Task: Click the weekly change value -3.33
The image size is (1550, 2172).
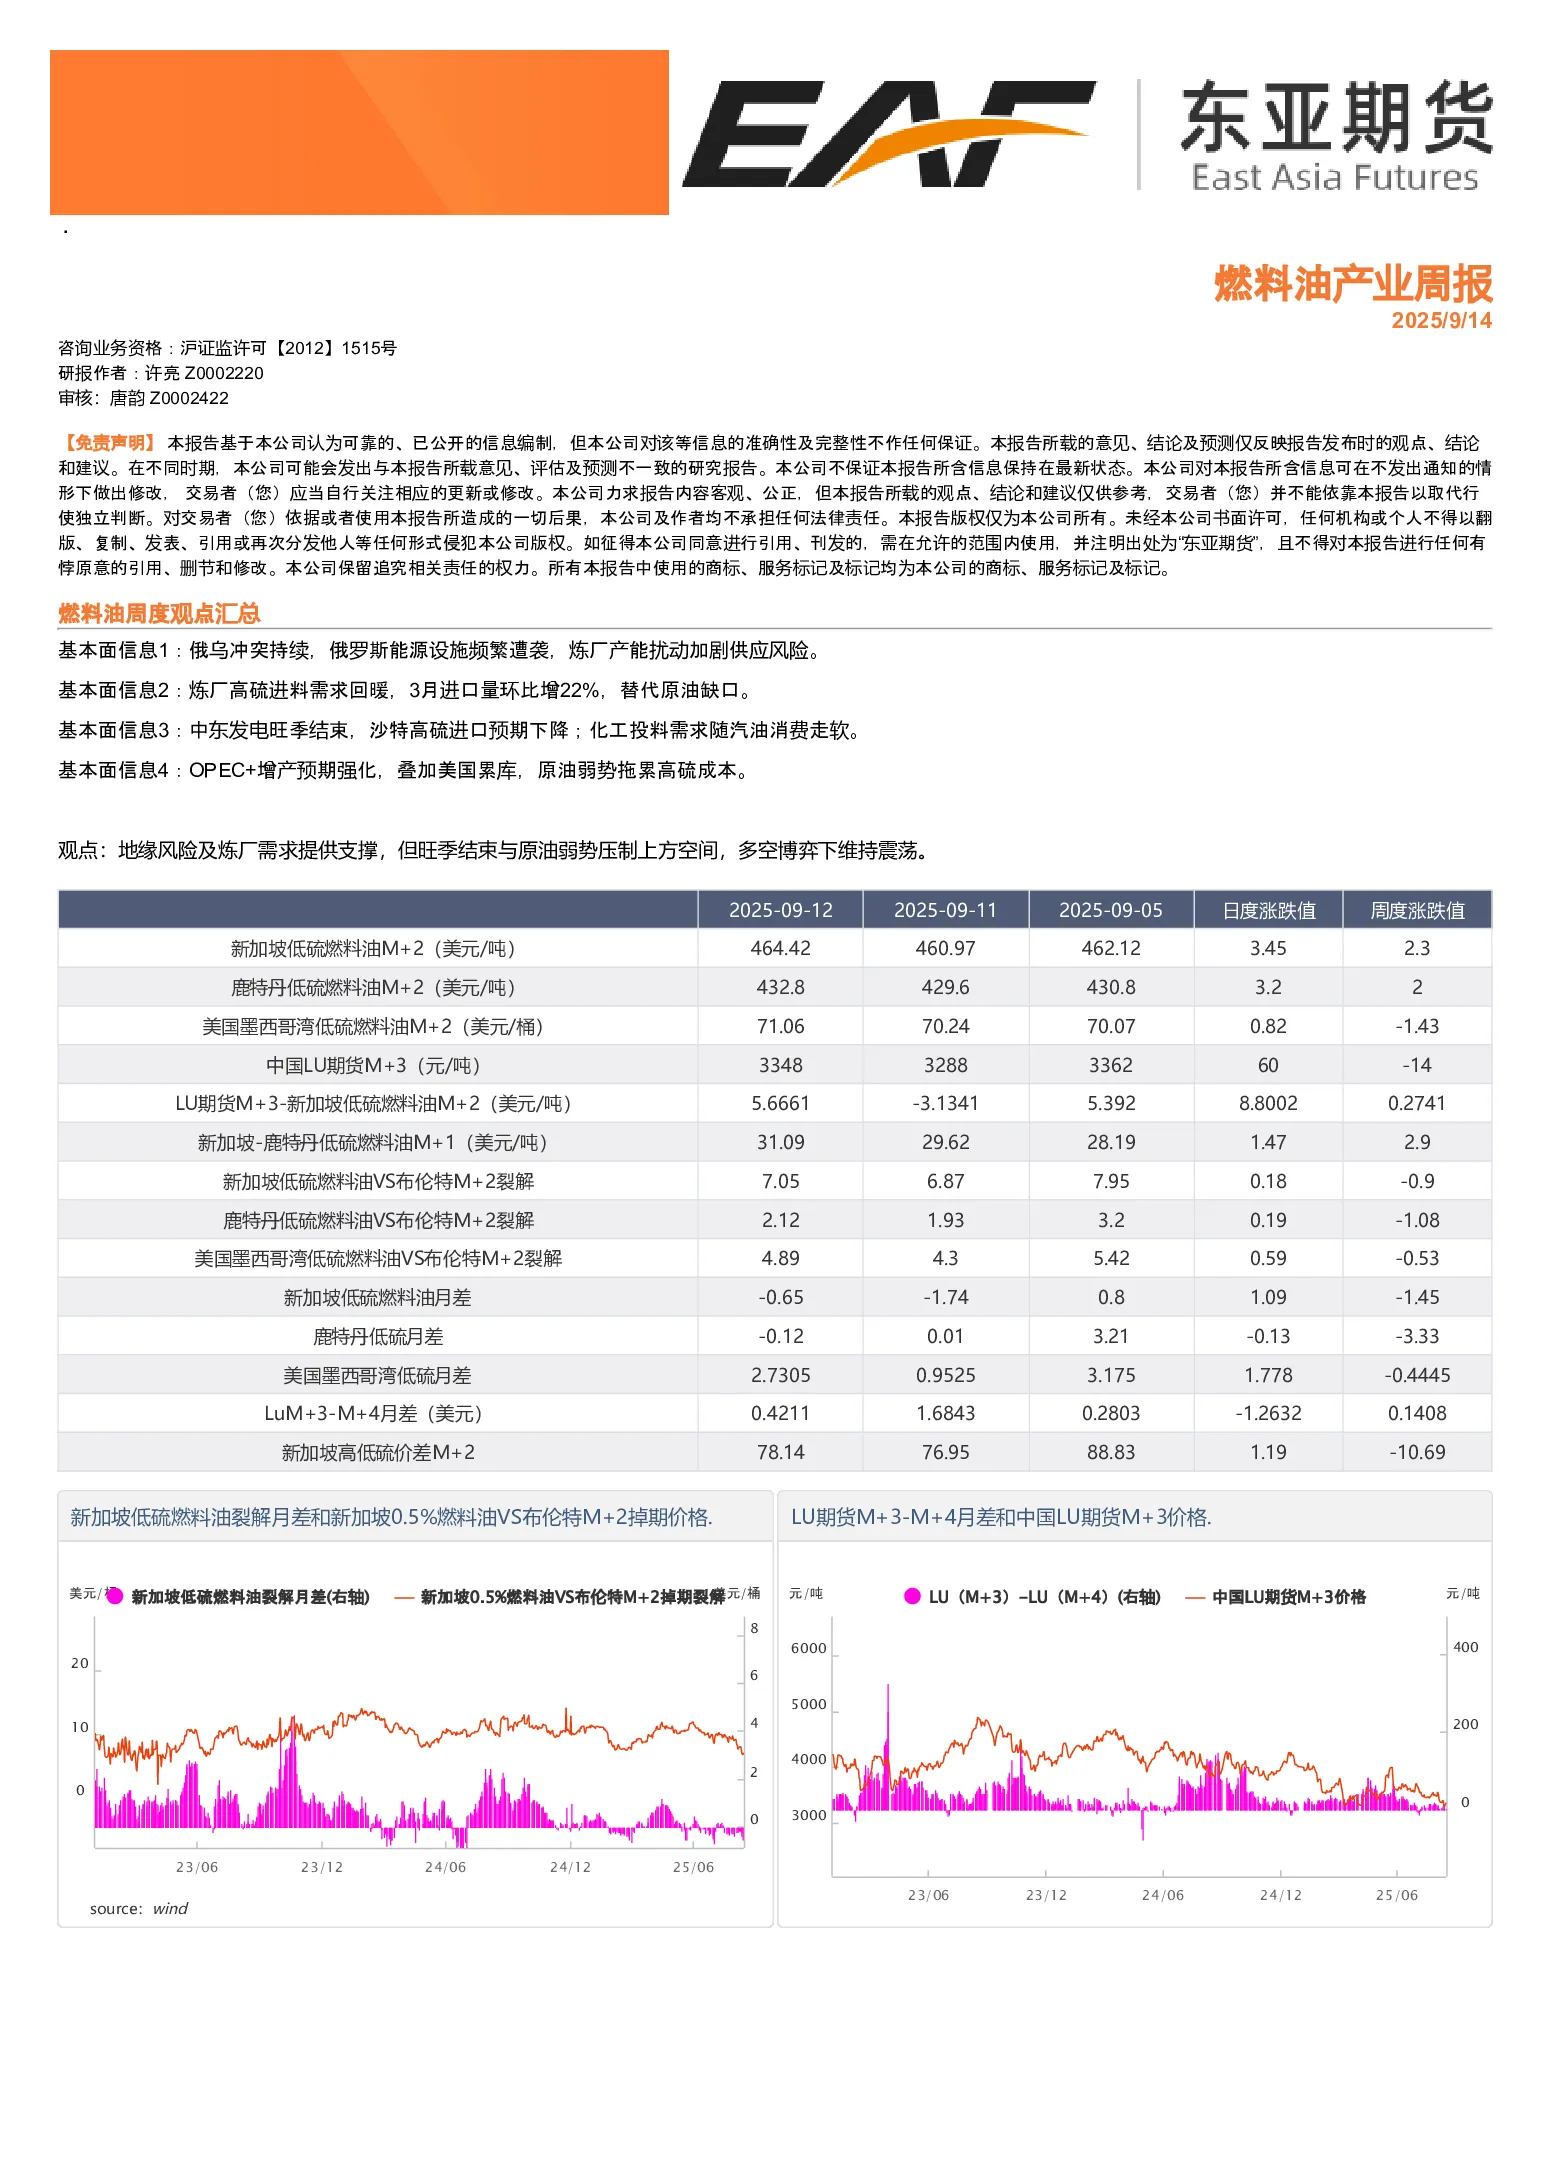Action: tap(1417, 1336)
